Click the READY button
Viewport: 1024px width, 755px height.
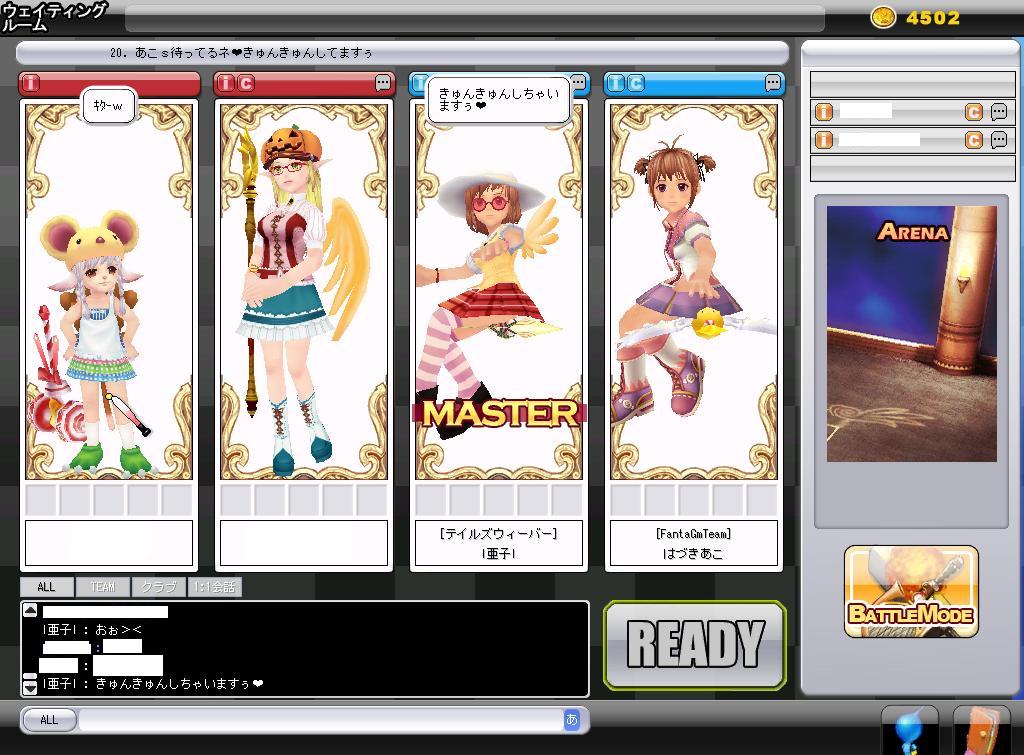tap(695, 645)
